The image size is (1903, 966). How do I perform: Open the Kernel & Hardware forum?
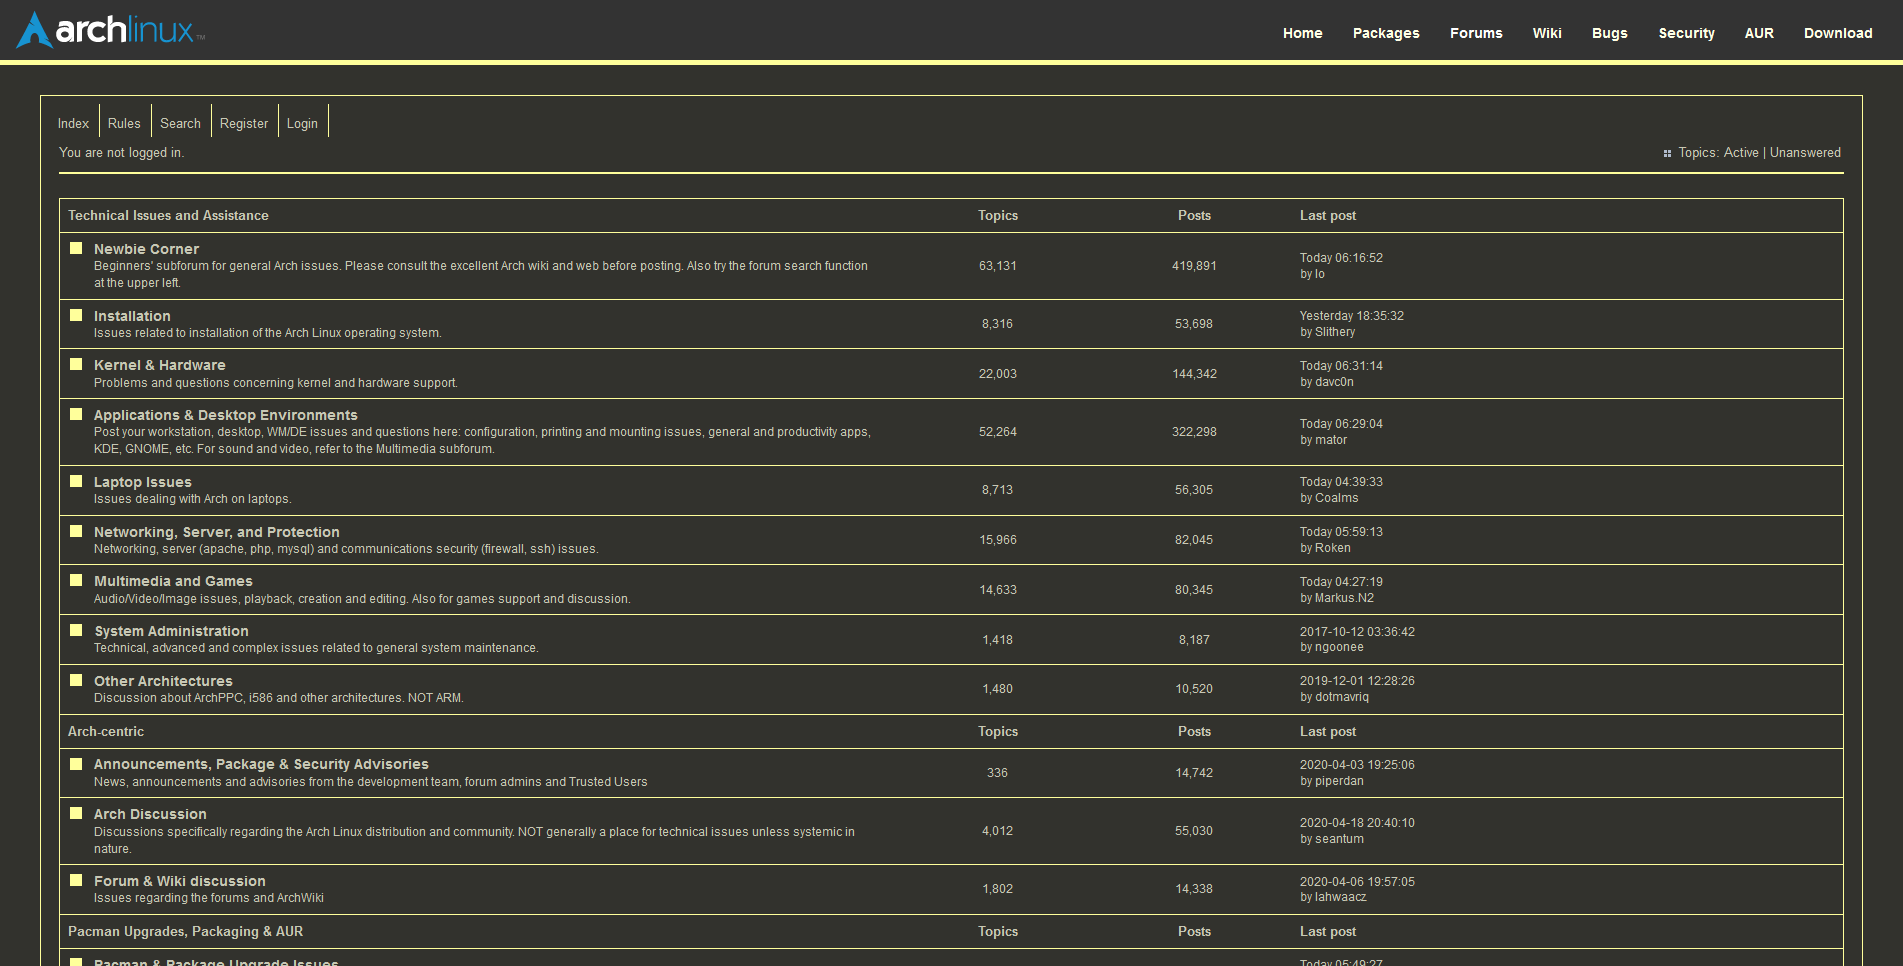160,365
